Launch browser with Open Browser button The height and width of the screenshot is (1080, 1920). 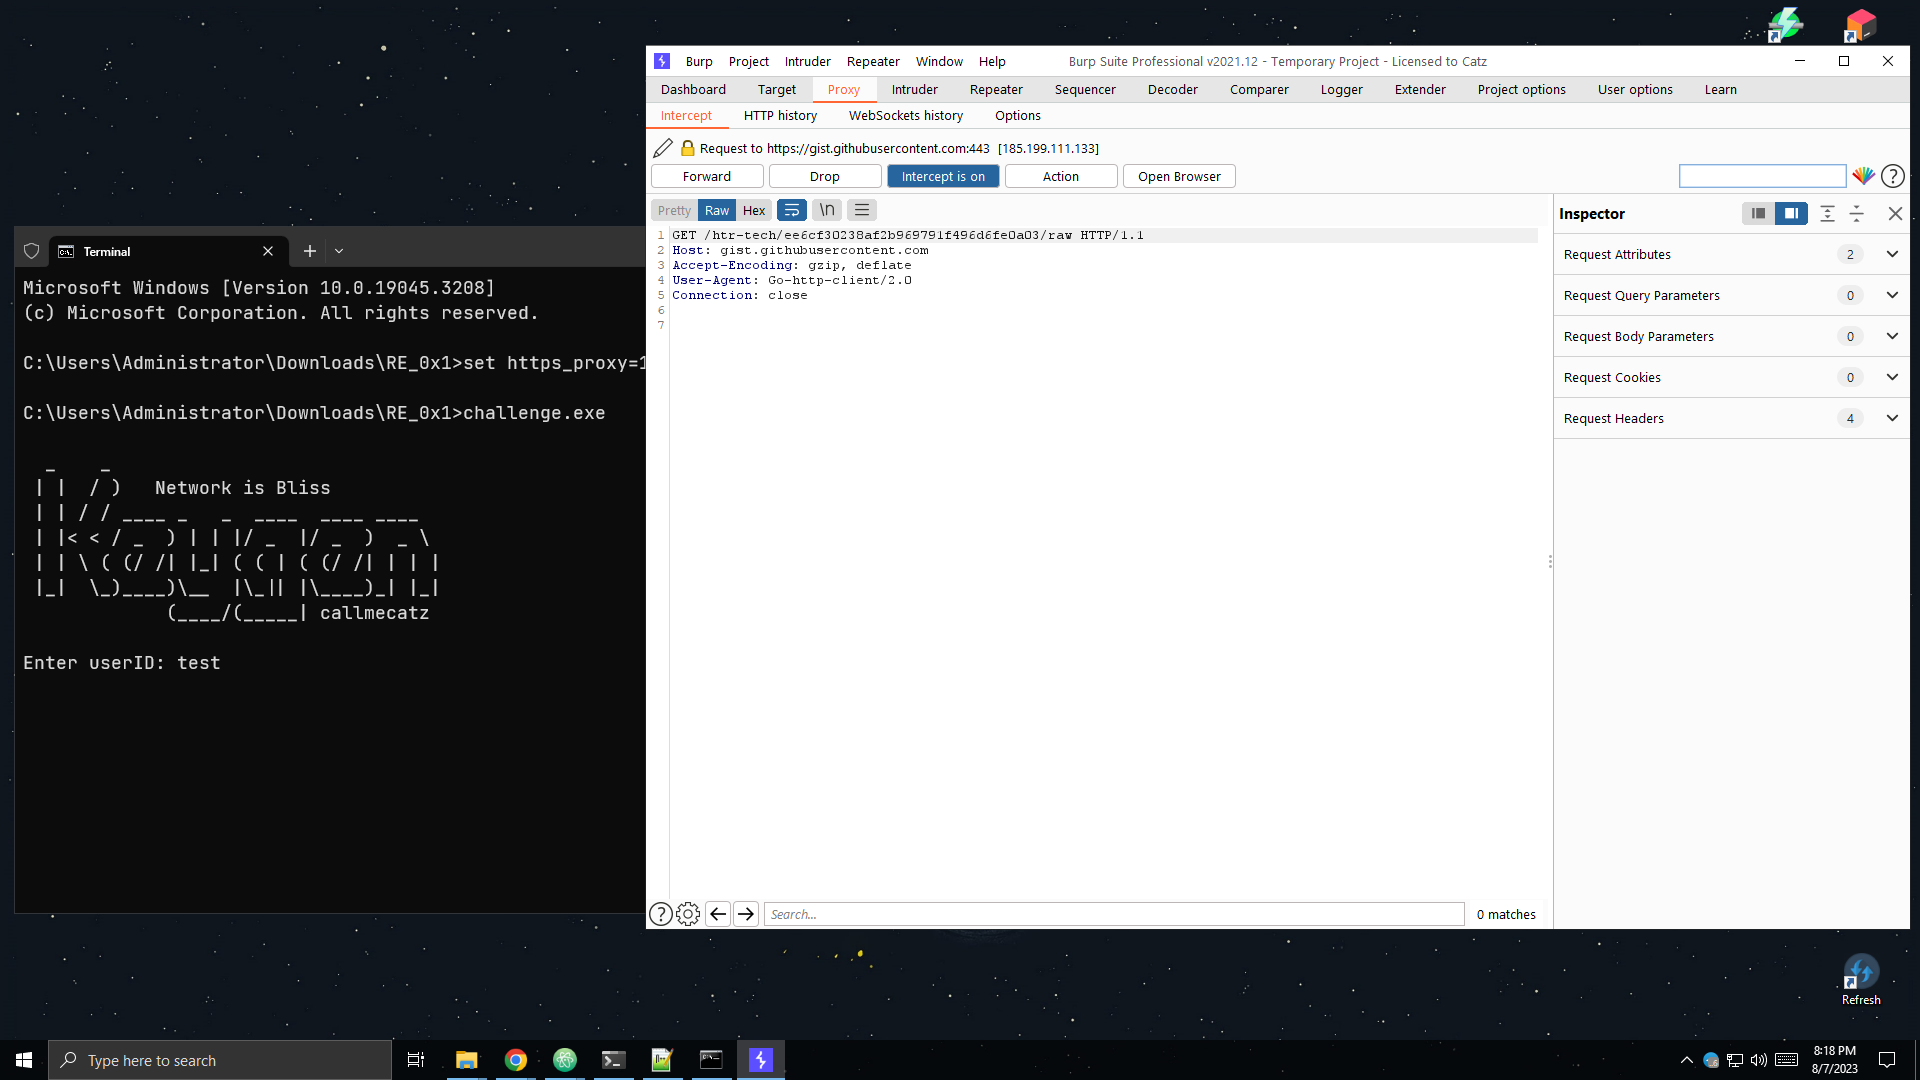point(1179,176)
